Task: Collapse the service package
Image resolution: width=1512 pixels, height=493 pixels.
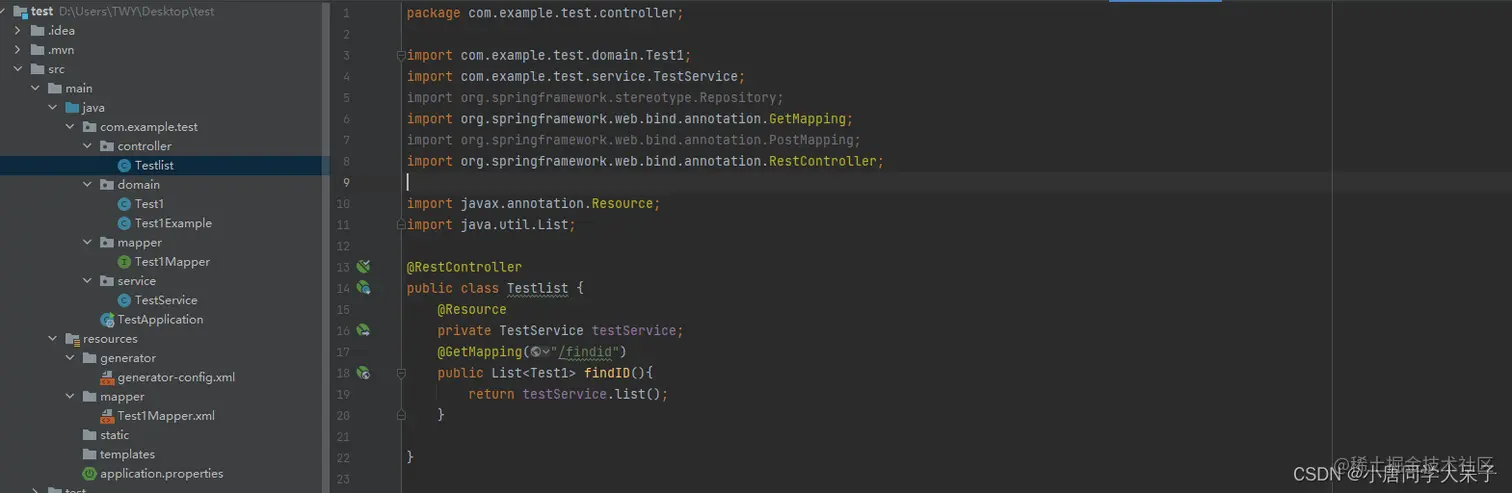Action: [88, 281]
